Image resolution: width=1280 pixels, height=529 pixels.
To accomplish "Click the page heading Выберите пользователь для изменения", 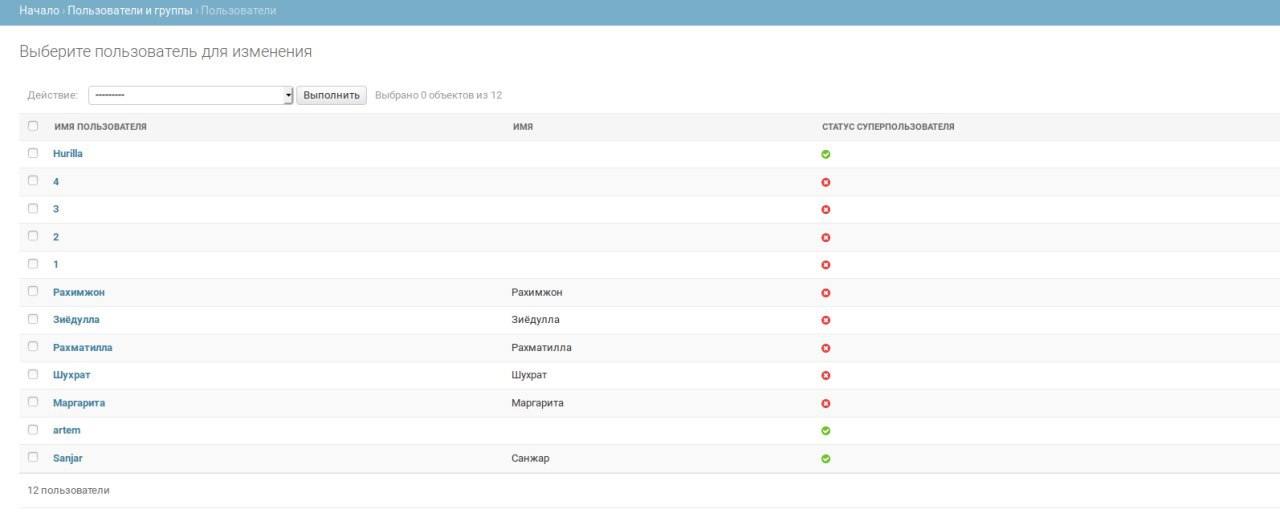I will [x=166, y=51].
